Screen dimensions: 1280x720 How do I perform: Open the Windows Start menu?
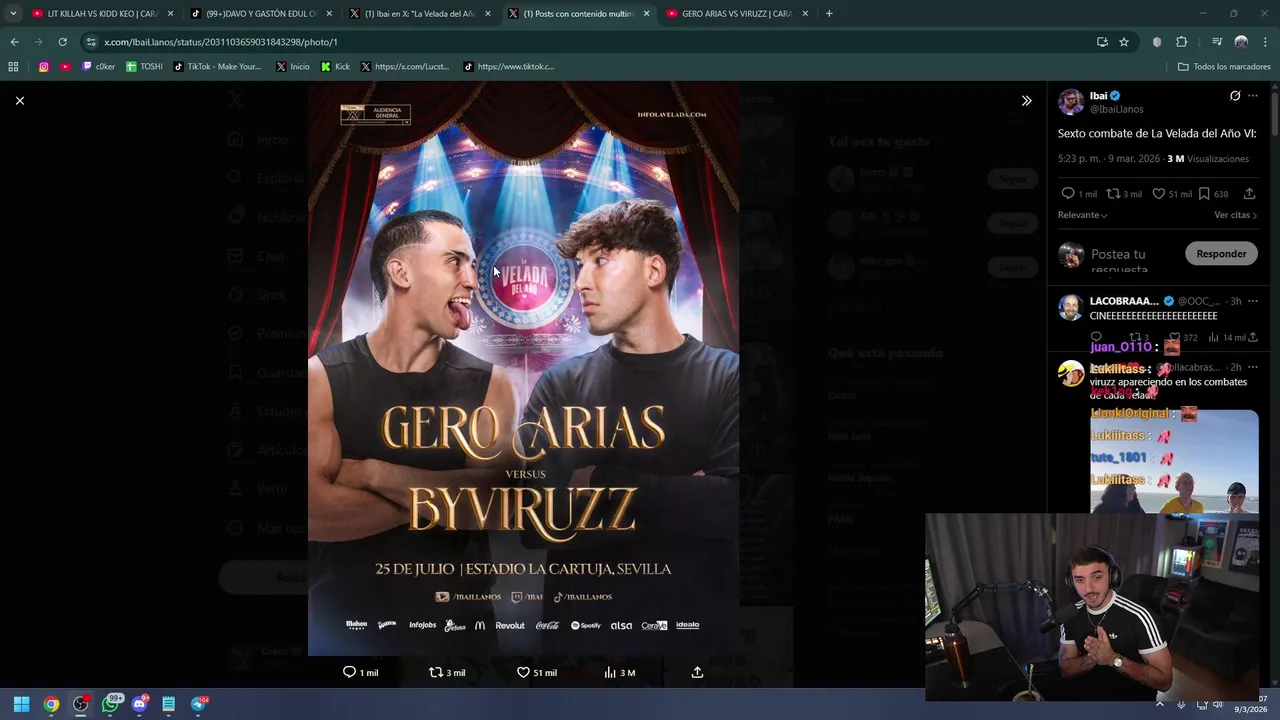[21, 704]
